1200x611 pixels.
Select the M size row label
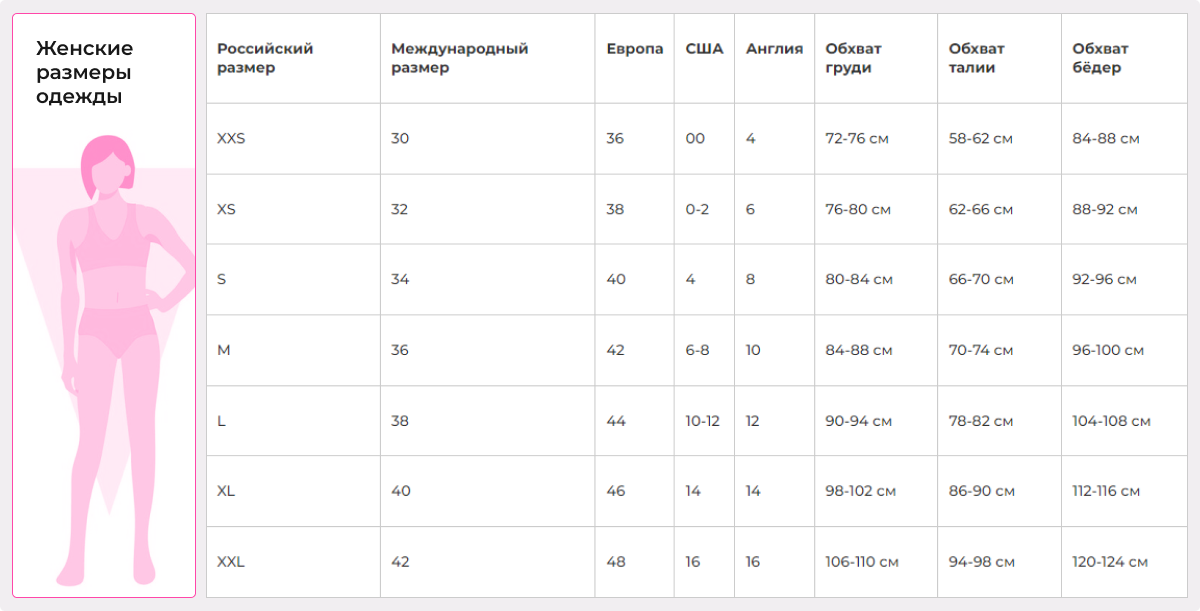(223, 351)
